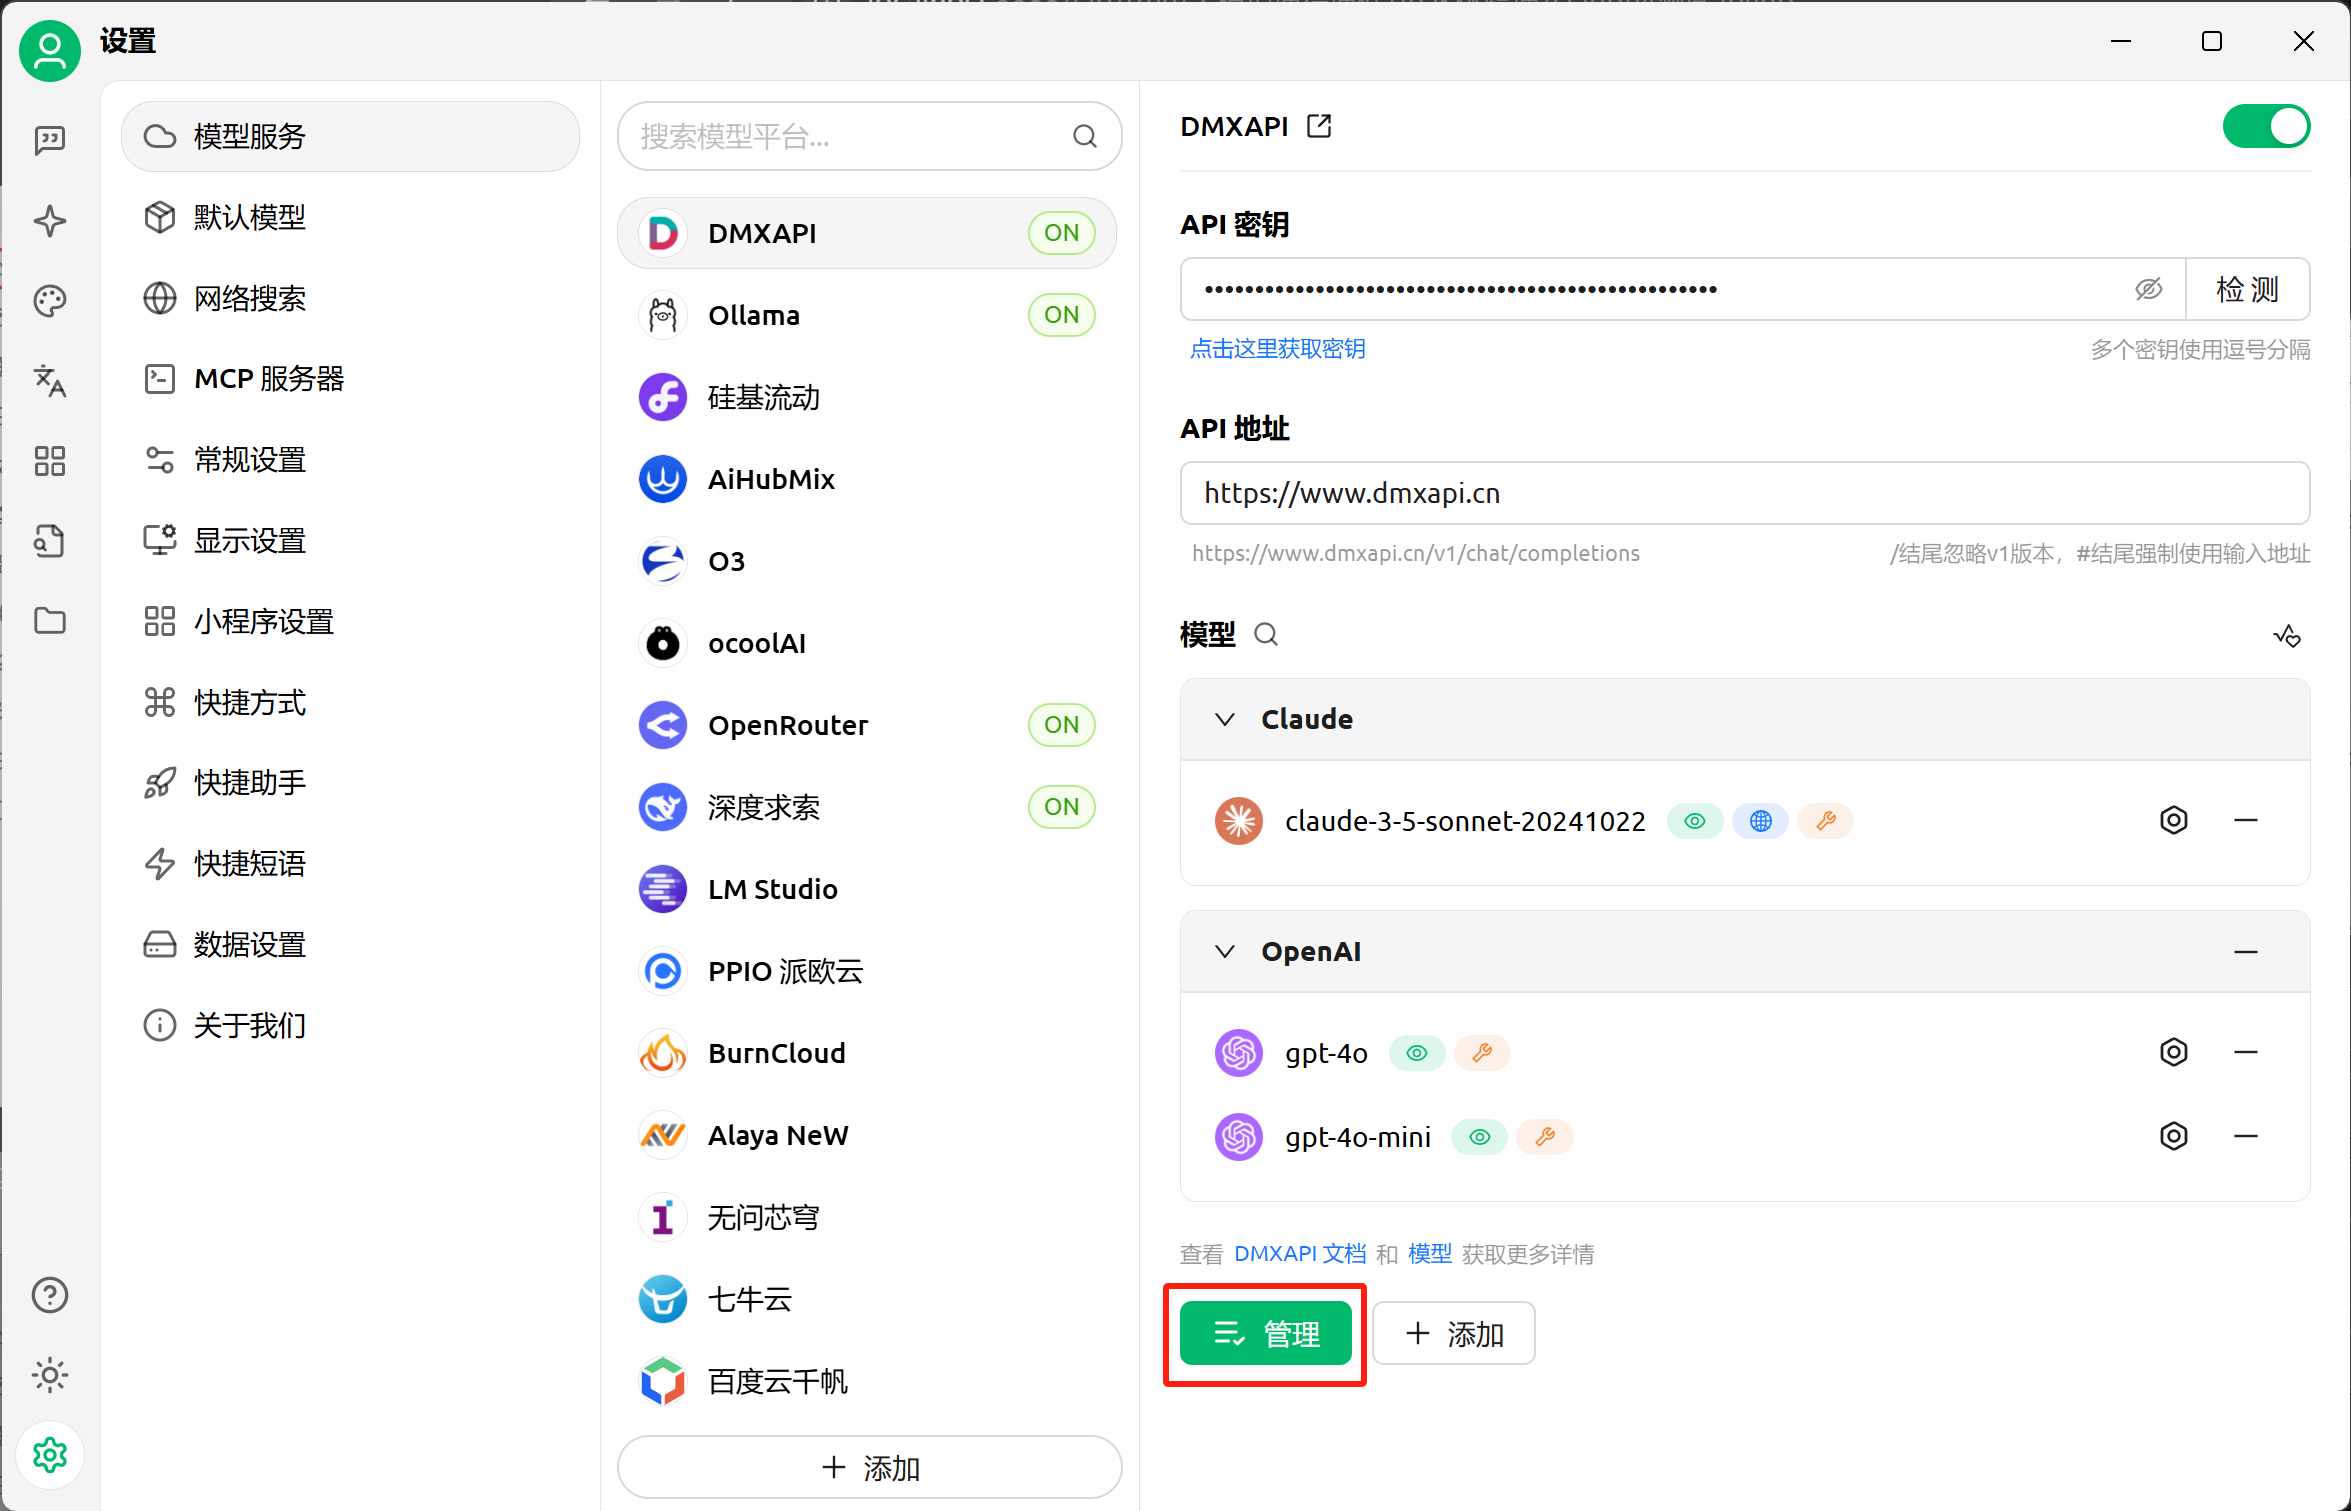Click the vision eye tag on gpt-4o-mini

tap(1480, 1137)
